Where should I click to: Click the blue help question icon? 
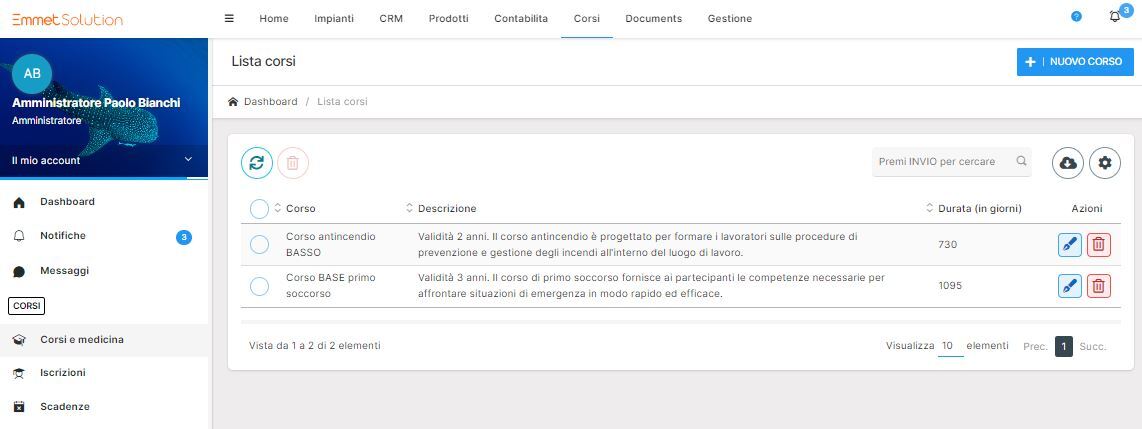click(x=1076, y=18)
